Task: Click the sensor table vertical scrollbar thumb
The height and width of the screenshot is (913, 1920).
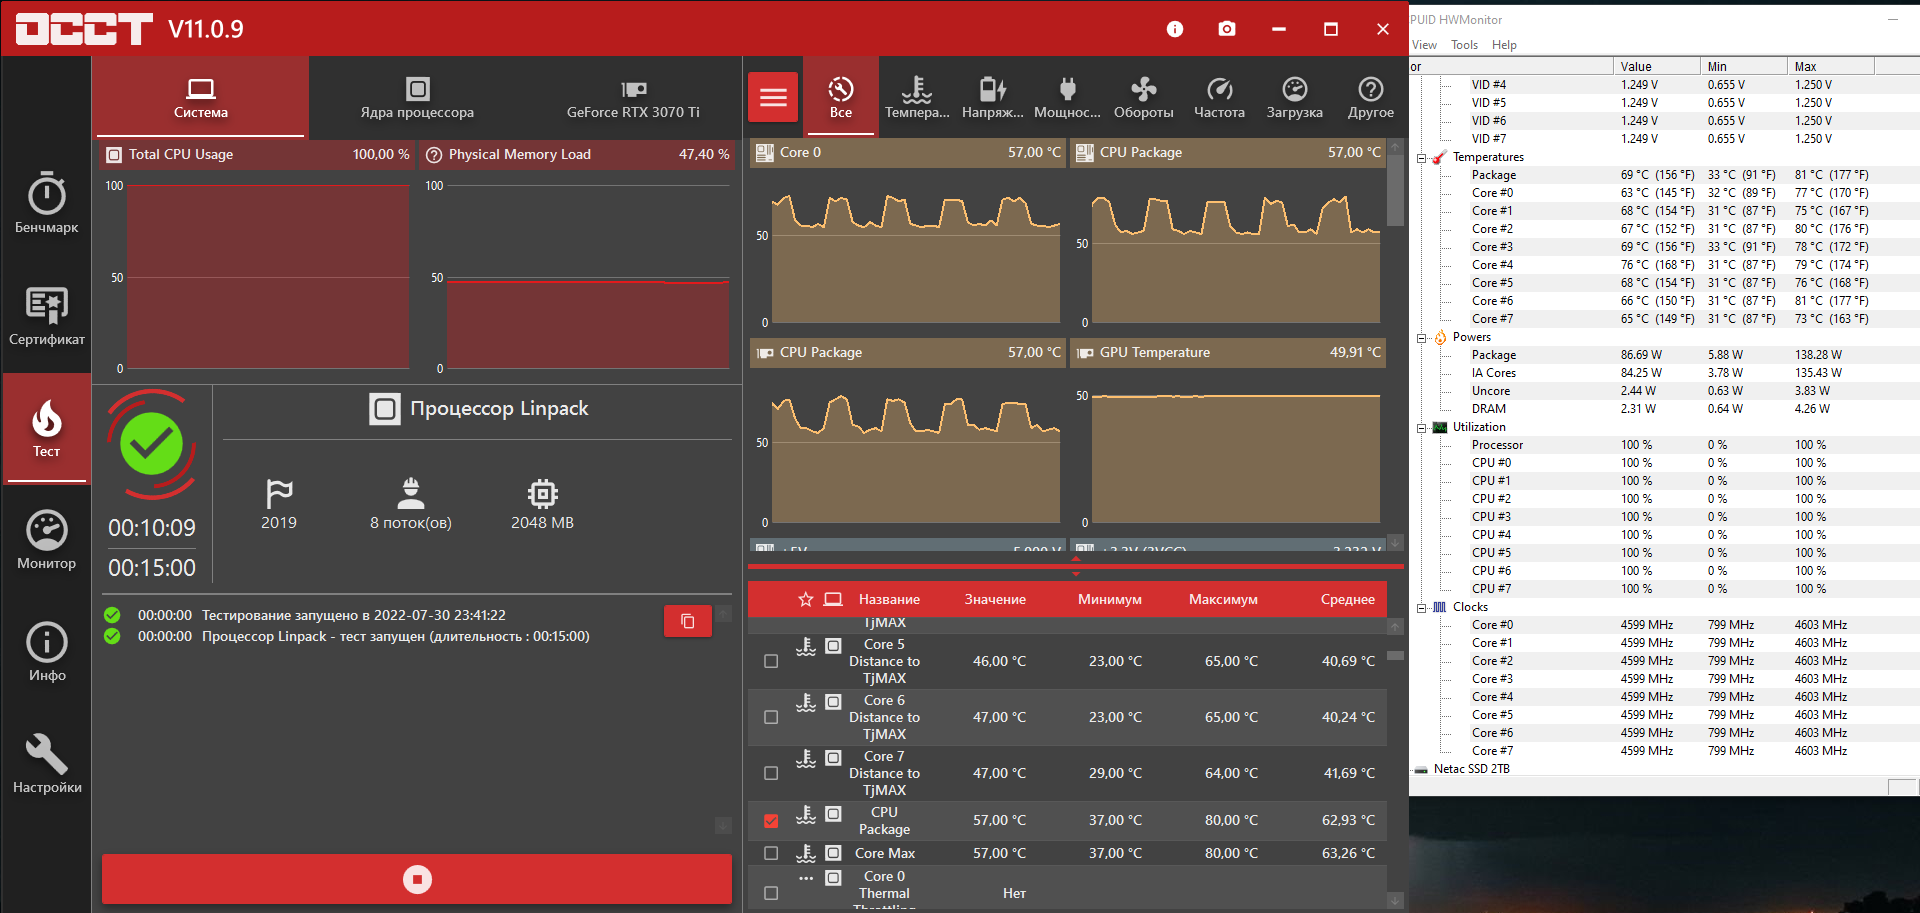Action: 1395,656
